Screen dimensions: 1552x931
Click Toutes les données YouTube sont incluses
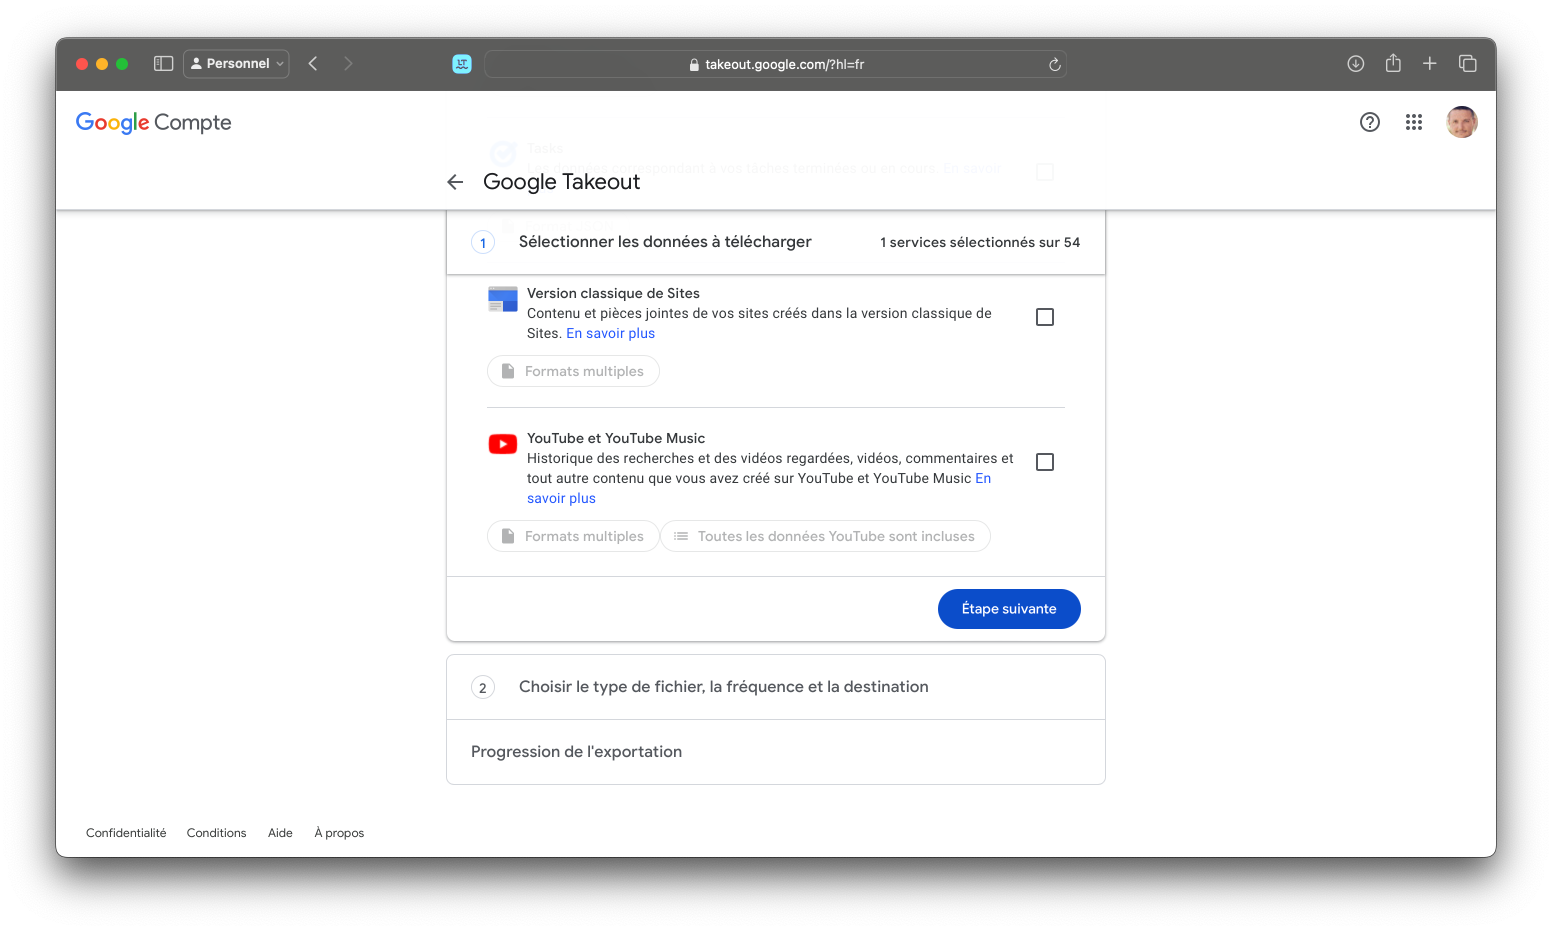[826, 536]
